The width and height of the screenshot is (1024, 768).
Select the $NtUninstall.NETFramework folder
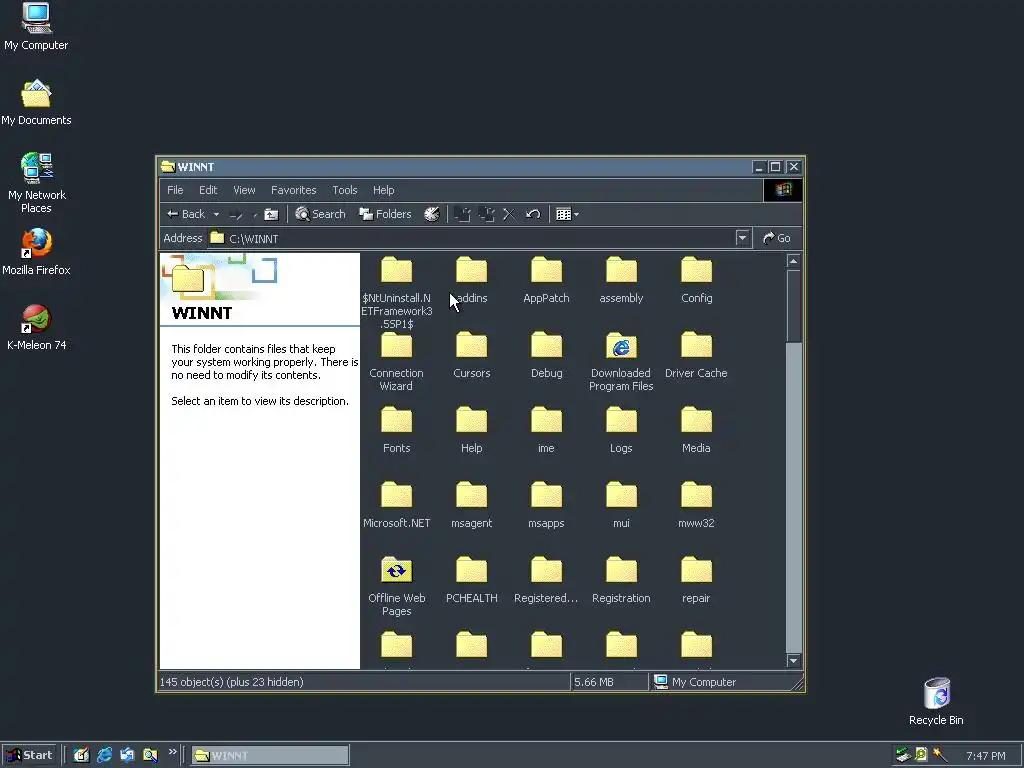(x=396, y=293)
